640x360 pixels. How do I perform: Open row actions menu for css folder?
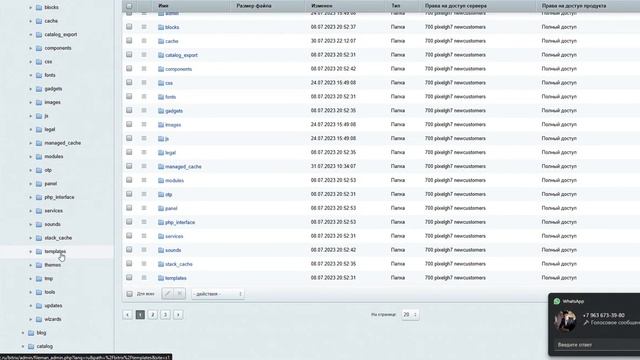[144, 82]
